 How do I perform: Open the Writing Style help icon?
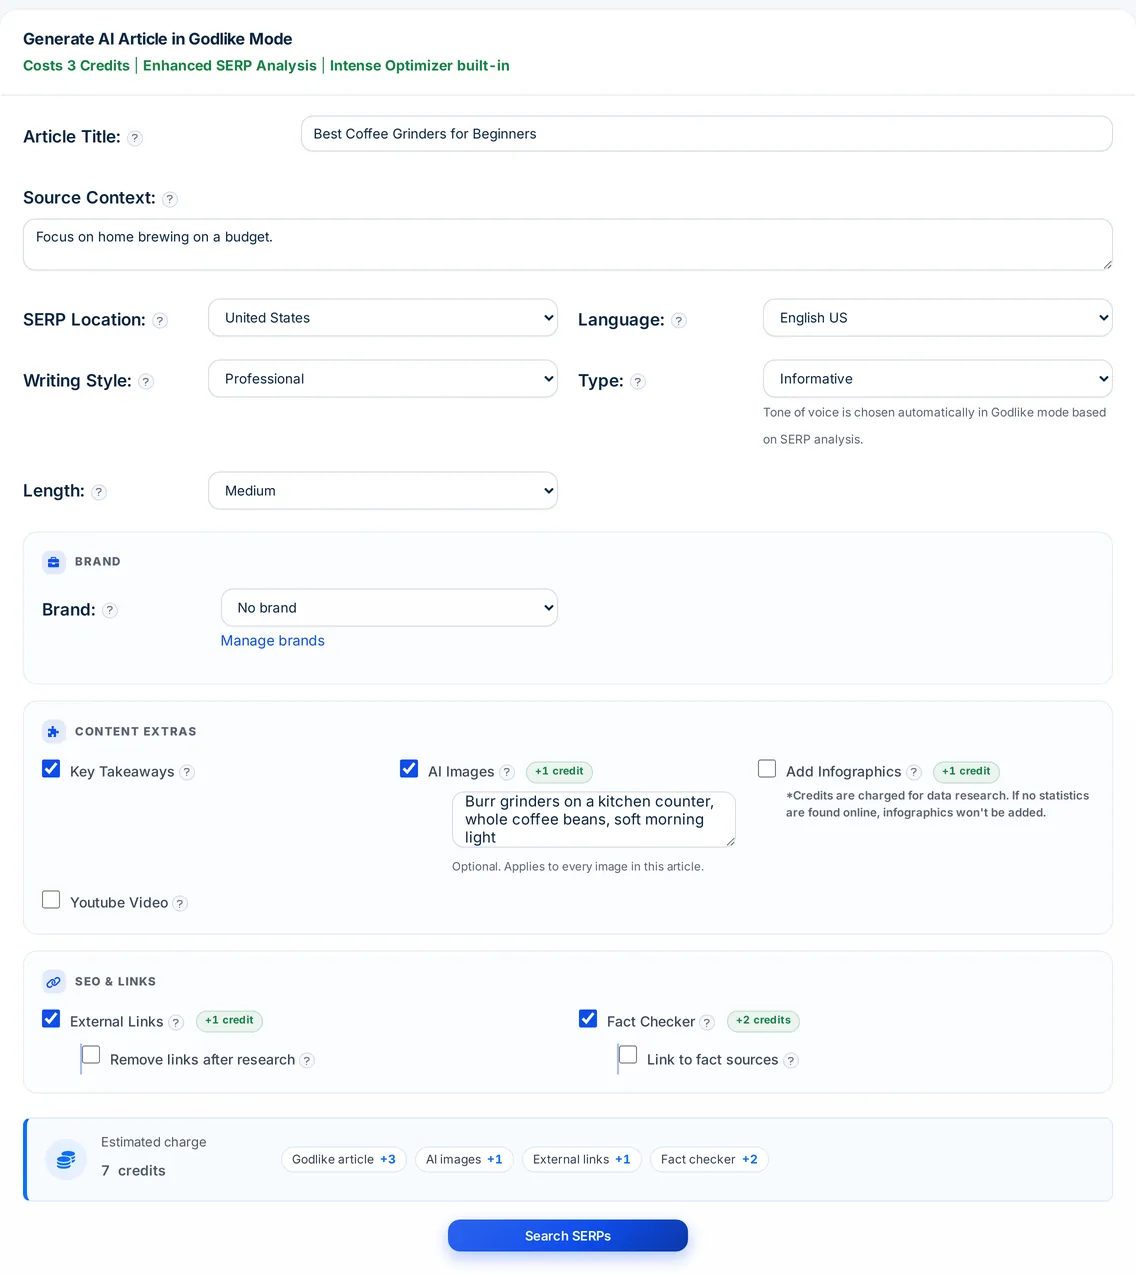[146, 382]
